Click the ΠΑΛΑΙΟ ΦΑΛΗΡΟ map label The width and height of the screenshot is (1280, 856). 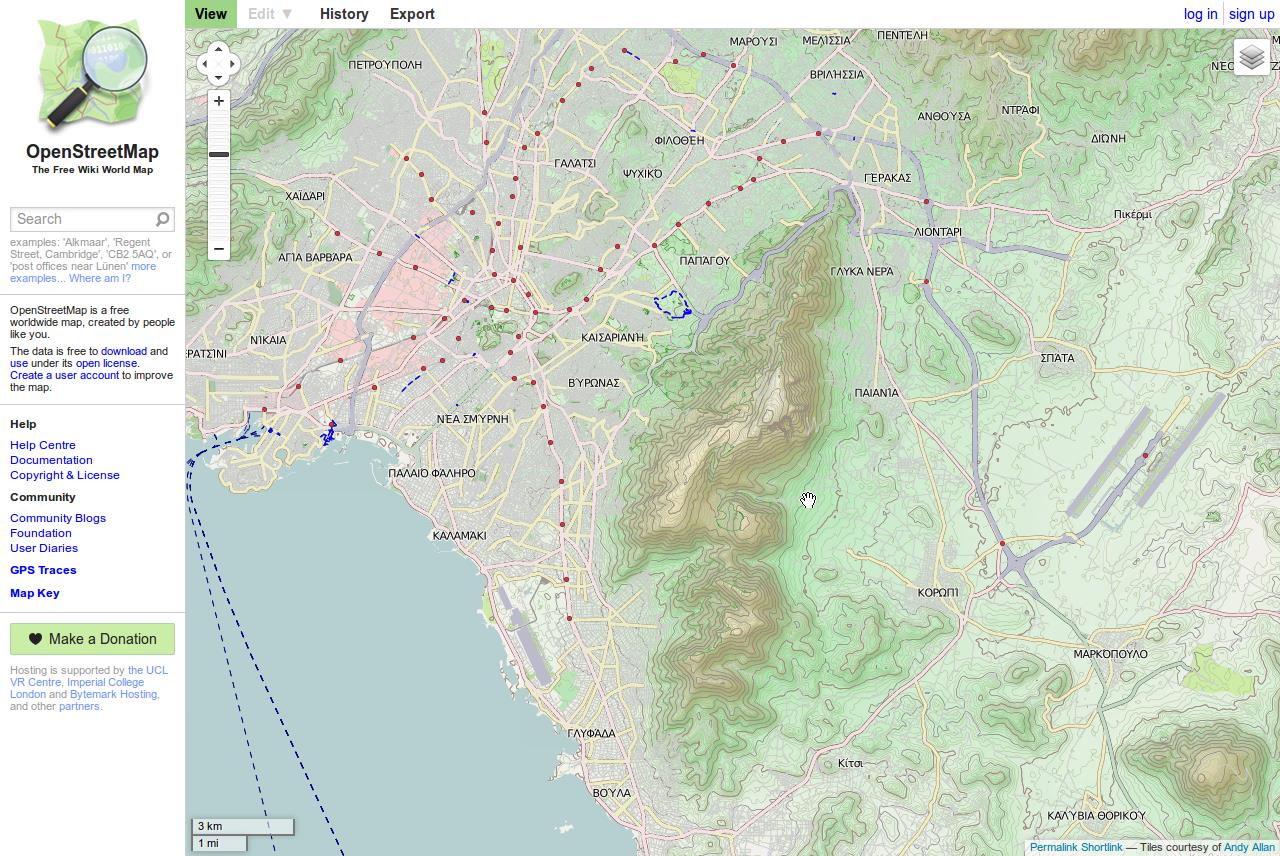pyautogui.click(x=432, y=473)
